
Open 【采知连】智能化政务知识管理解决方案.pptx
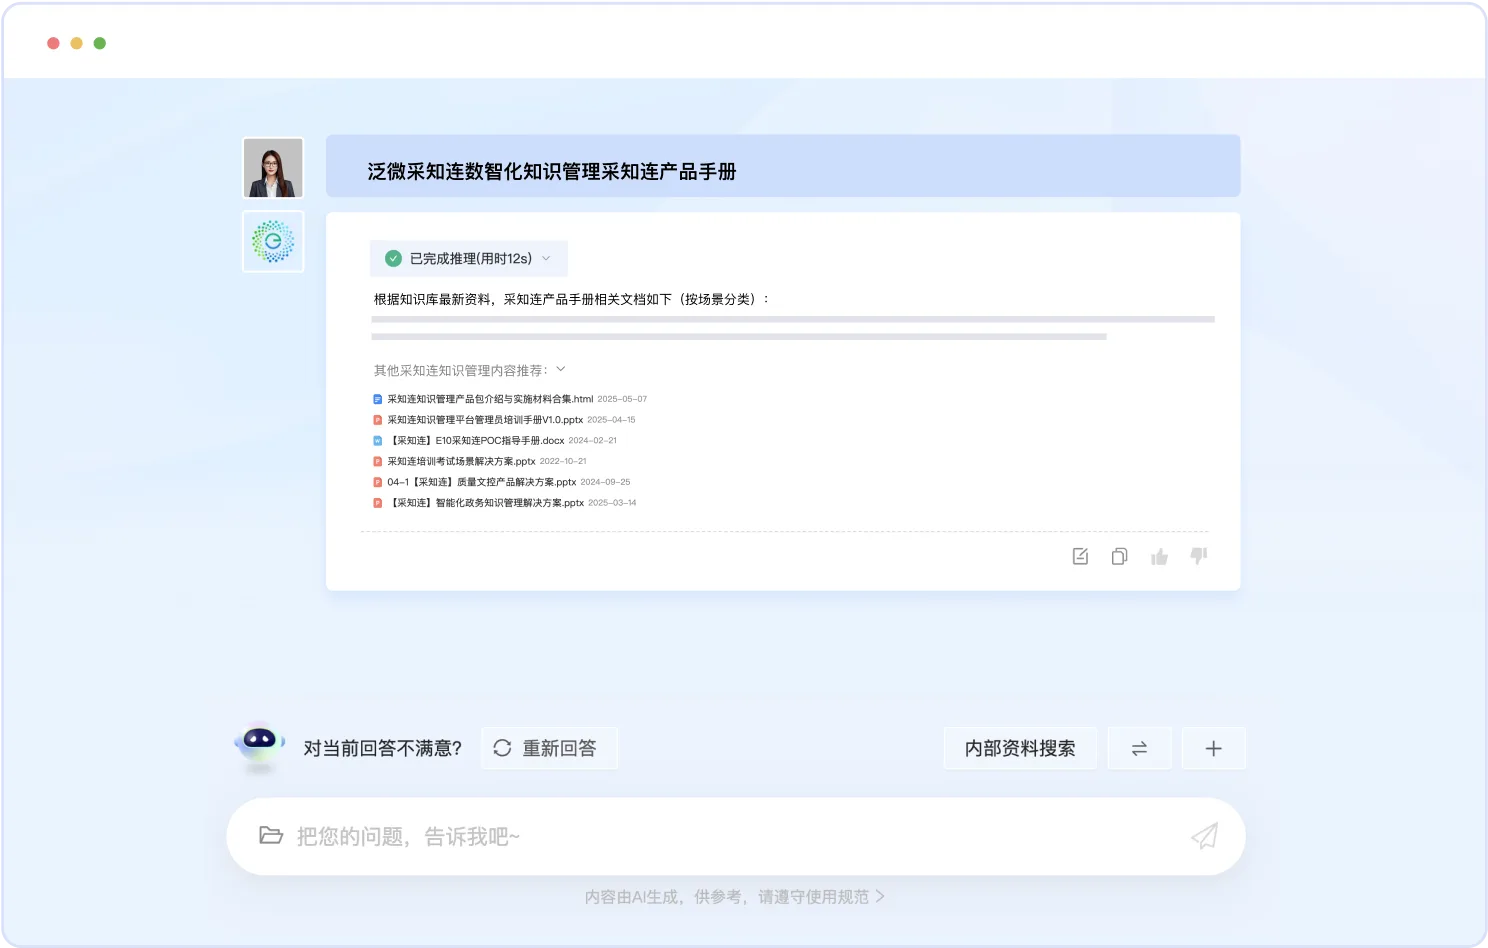(486, 503)
